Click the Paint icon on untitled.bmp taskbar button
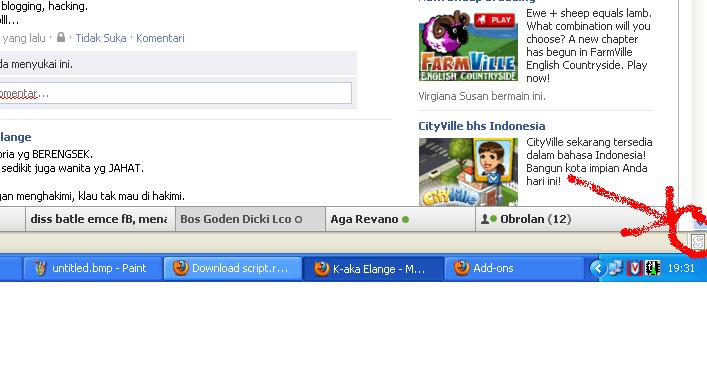 click(x=40, y=268)
